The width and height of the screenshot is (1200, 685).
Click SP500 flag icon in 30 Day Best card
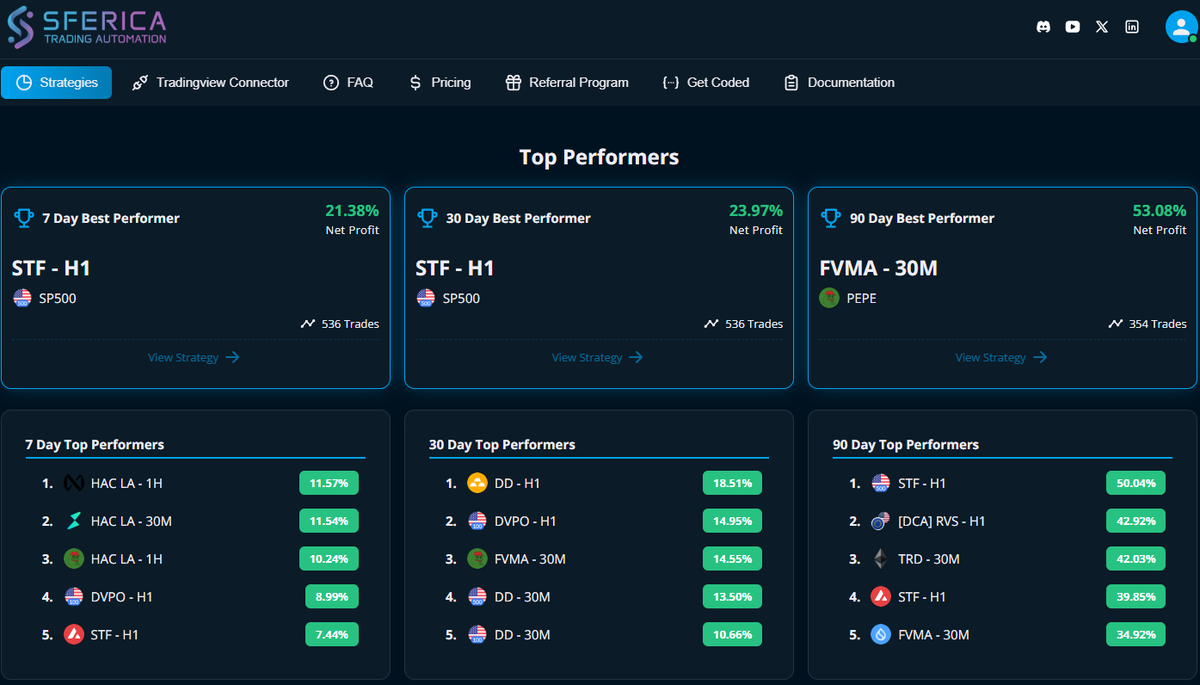pyautogui.click(x=426, y=298)
